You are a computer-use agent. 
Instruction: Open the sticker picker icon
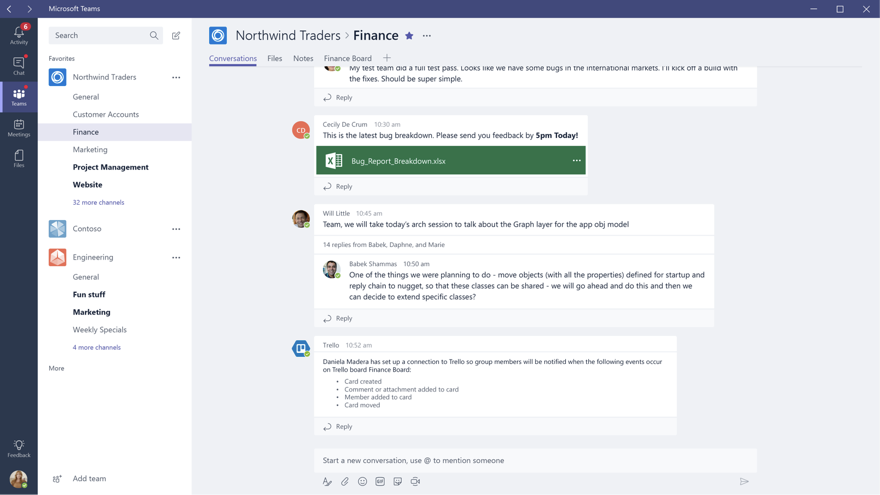tap(397, 482)
